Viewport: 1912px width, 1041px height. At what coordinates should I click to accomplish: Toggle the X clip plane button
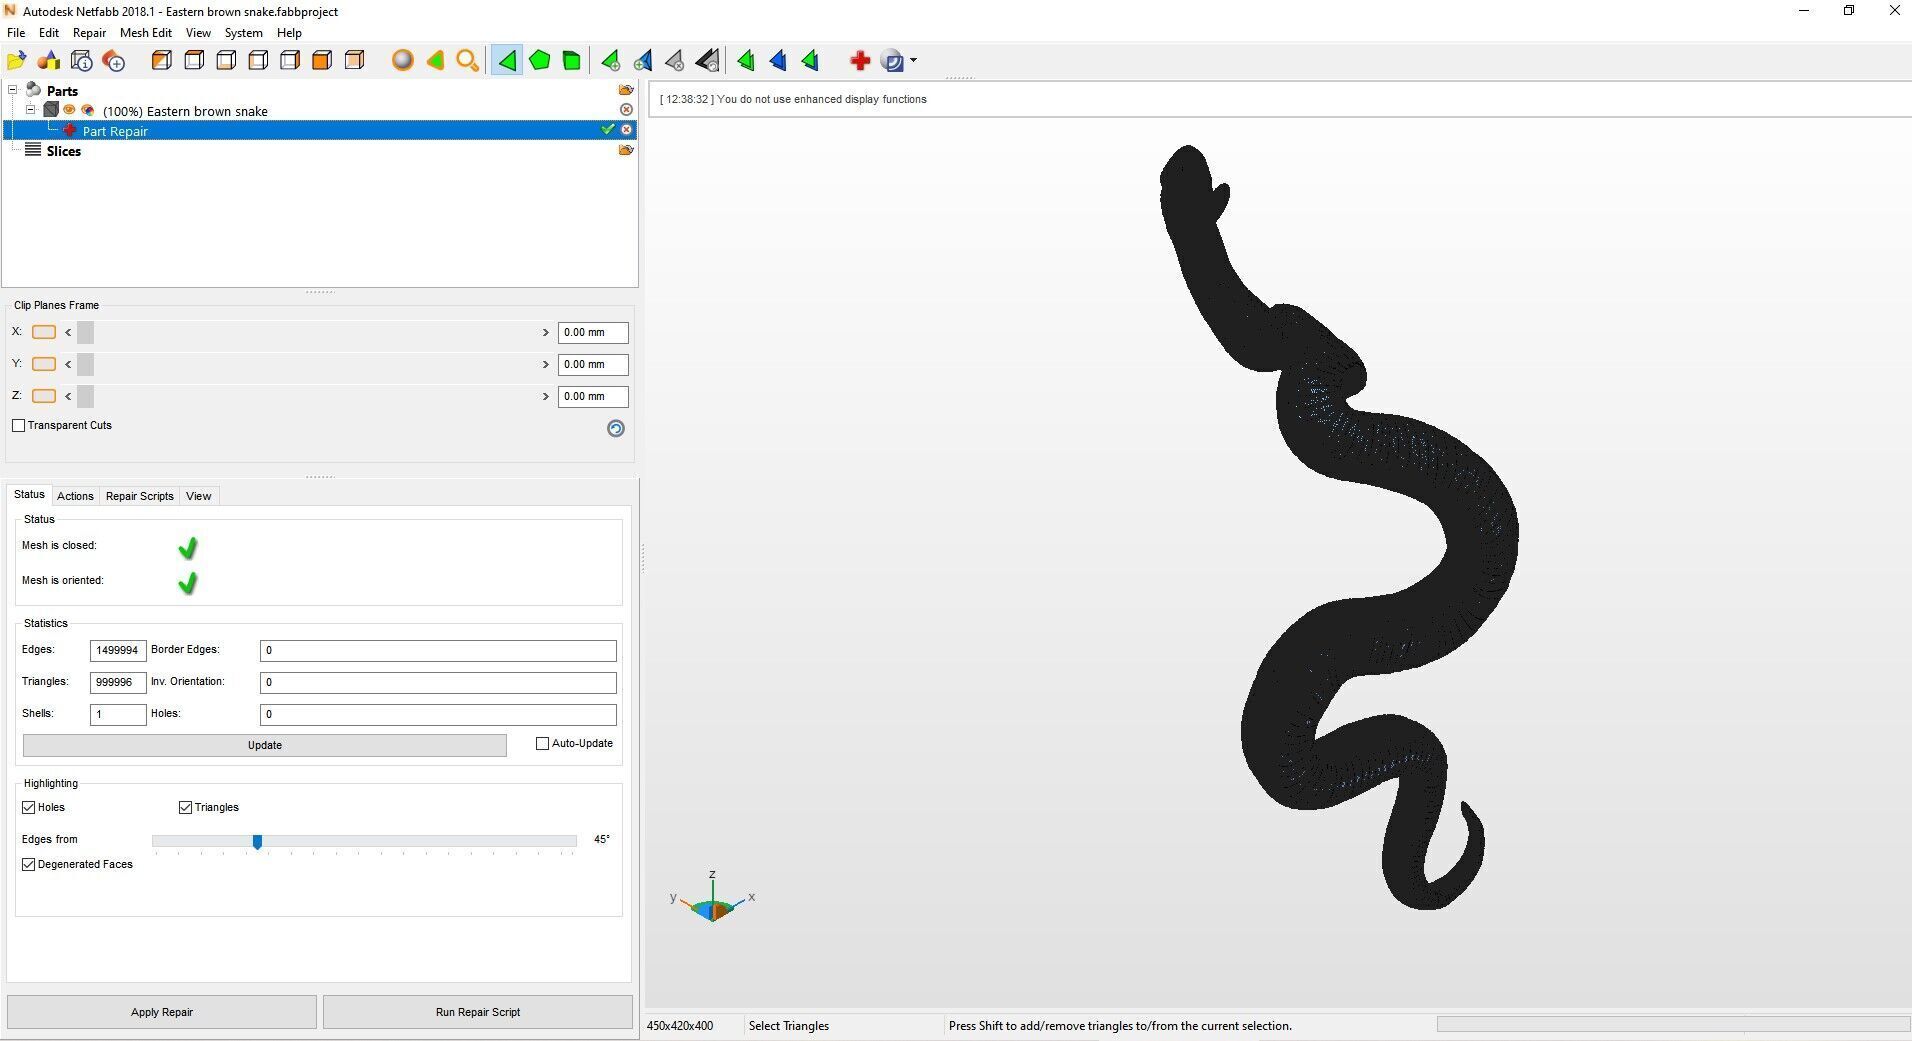44,332
